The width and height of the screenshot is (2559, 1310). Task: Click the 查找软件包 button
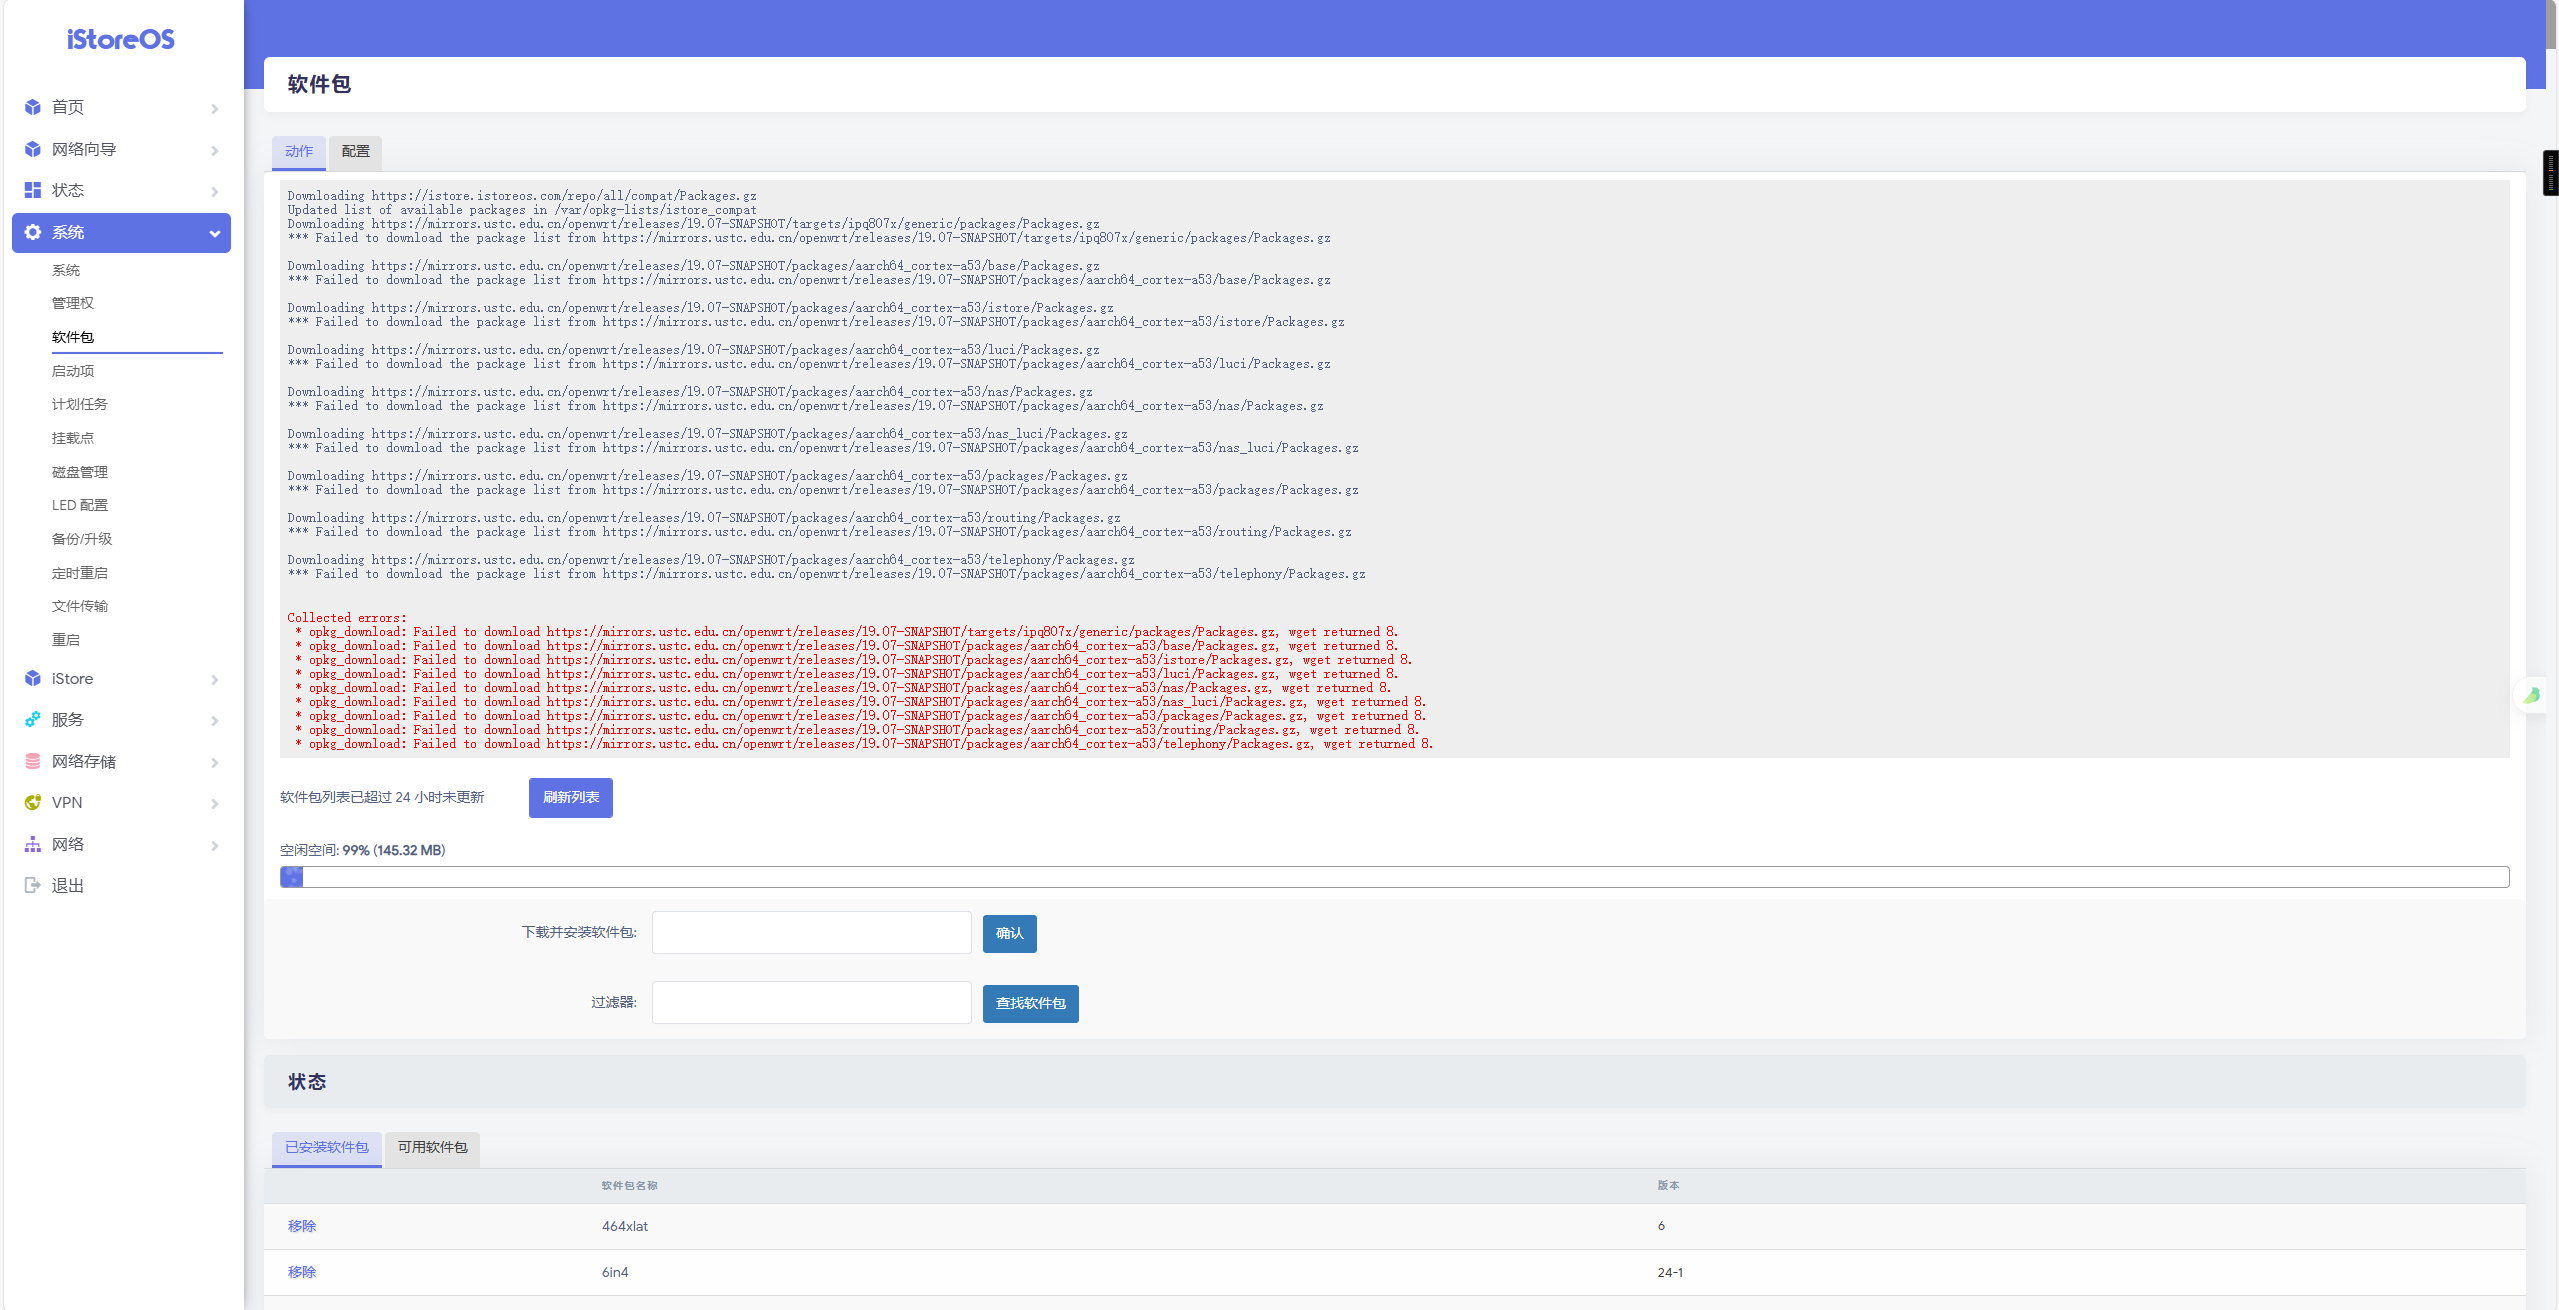[1030, 1003]
